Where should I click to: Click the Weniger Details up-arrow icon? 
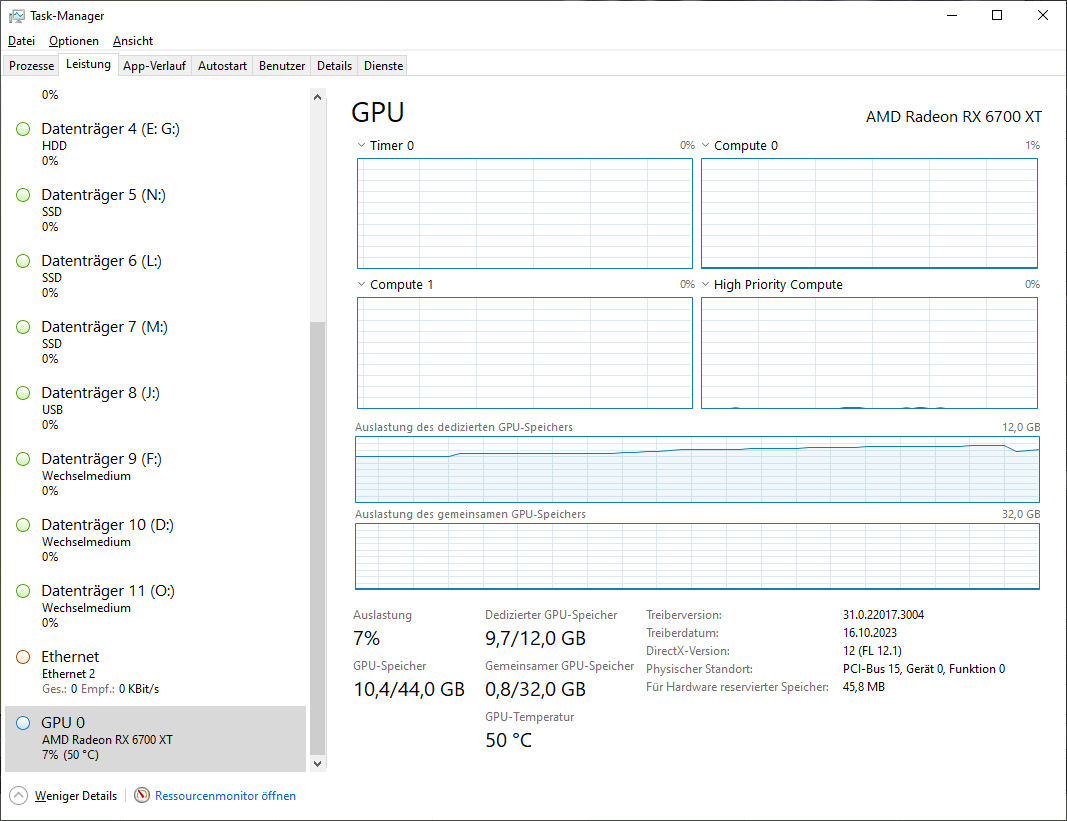coord(19,795)
